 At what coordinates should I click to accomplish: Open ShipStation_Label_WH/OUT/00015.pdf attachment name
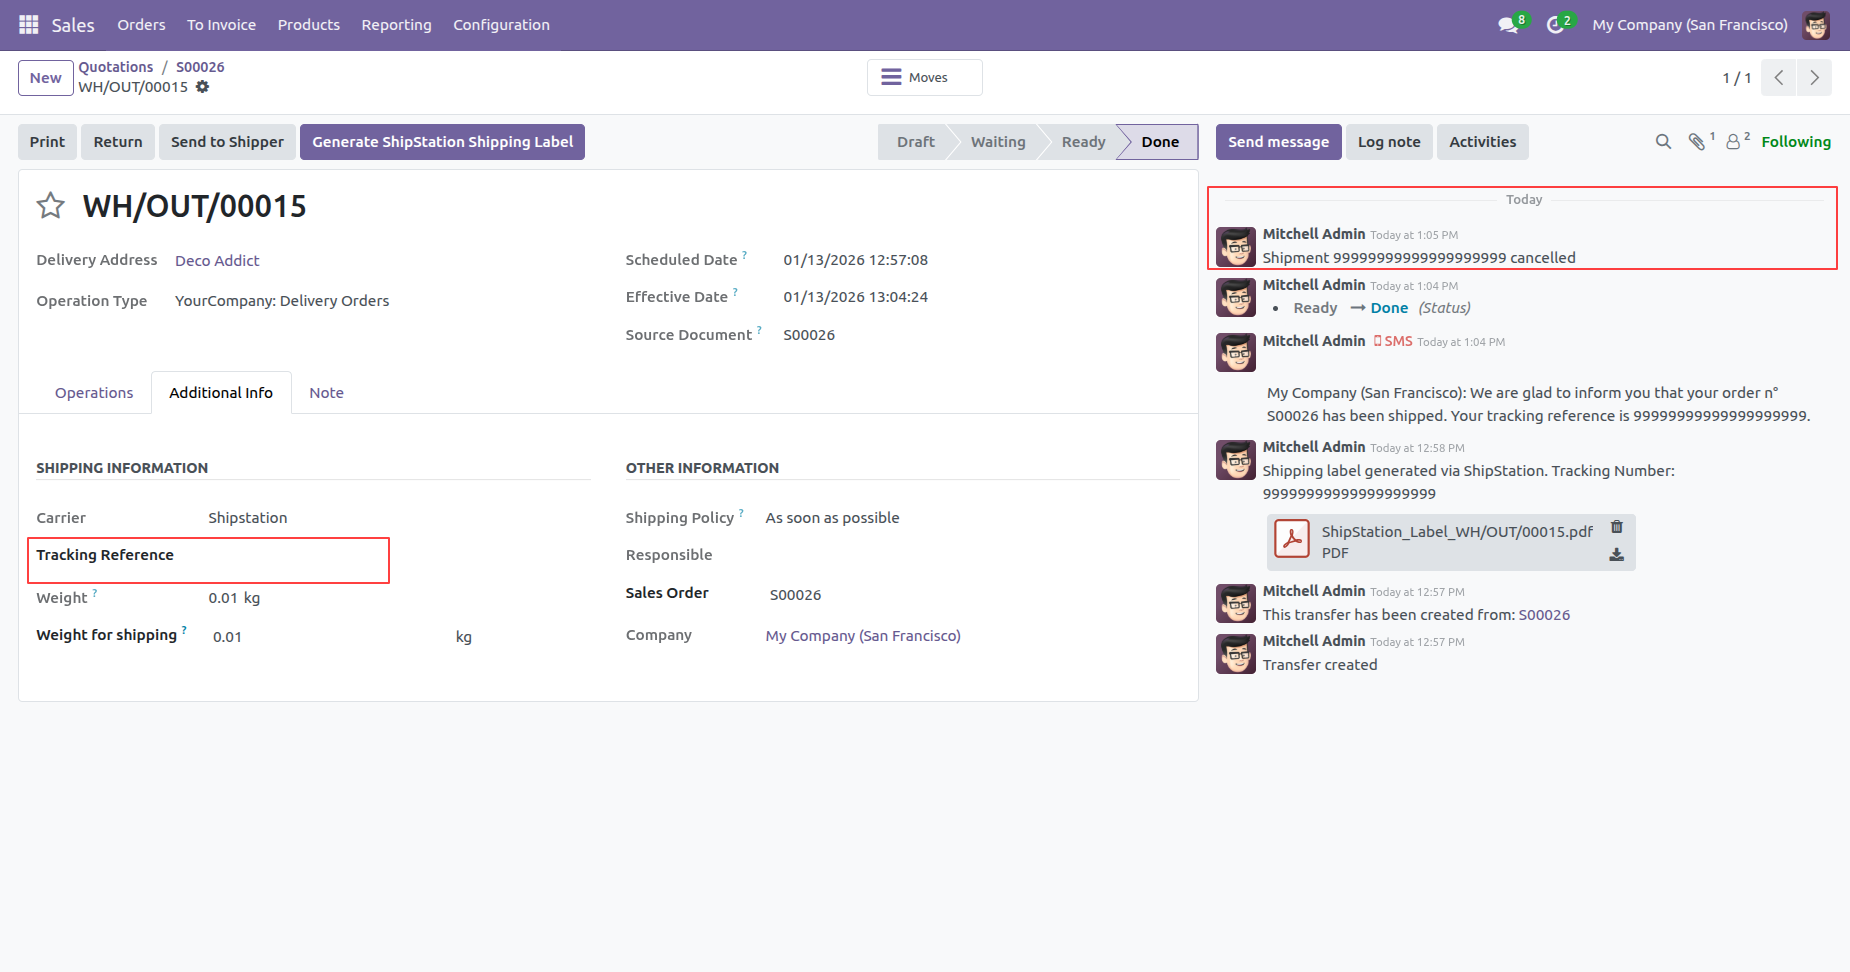point(1457,532)
